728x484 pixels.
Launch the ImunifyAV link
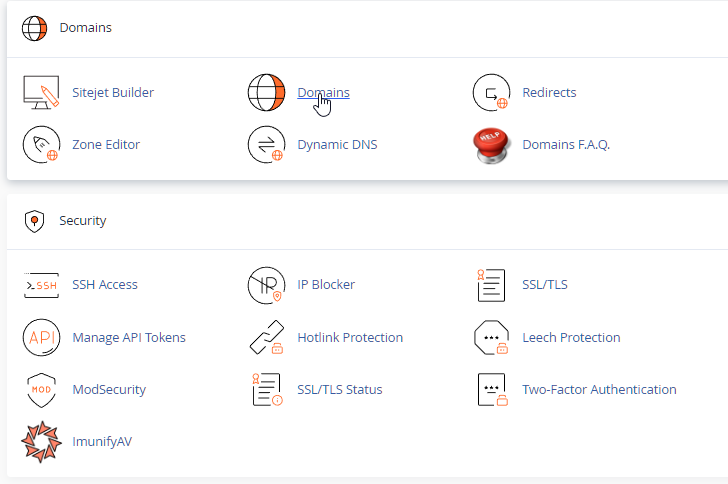(102, 441)
